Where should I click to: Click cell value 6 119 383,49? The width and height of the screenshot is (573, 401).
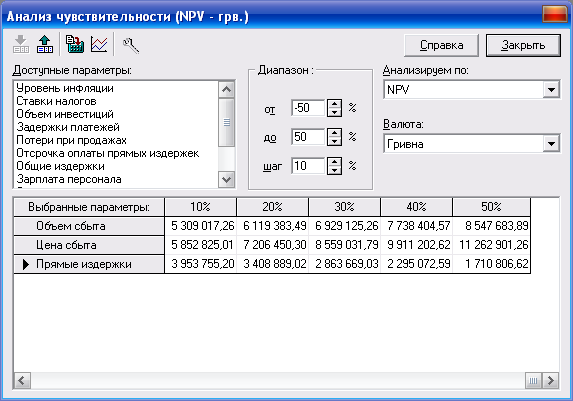tap(273, 226)
